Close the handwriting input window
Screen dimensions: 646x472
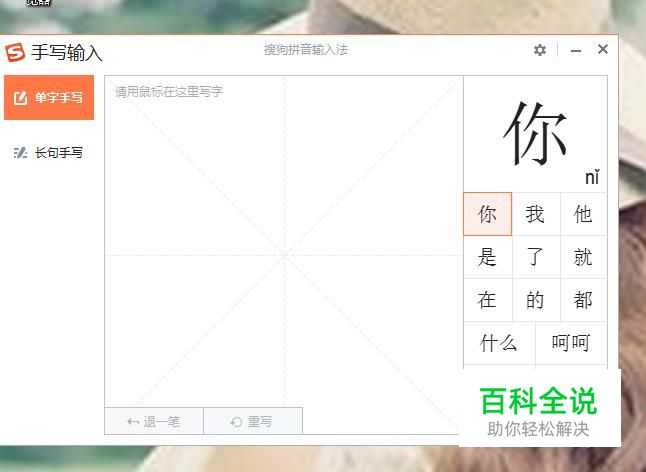coord(603,49)
